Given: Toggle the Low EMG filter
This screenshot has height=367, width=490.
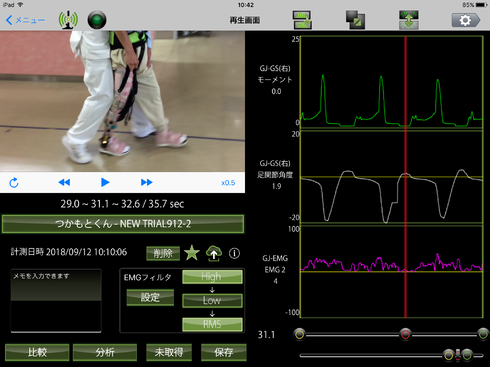Looking at the screenshot, I should [212, 300].
